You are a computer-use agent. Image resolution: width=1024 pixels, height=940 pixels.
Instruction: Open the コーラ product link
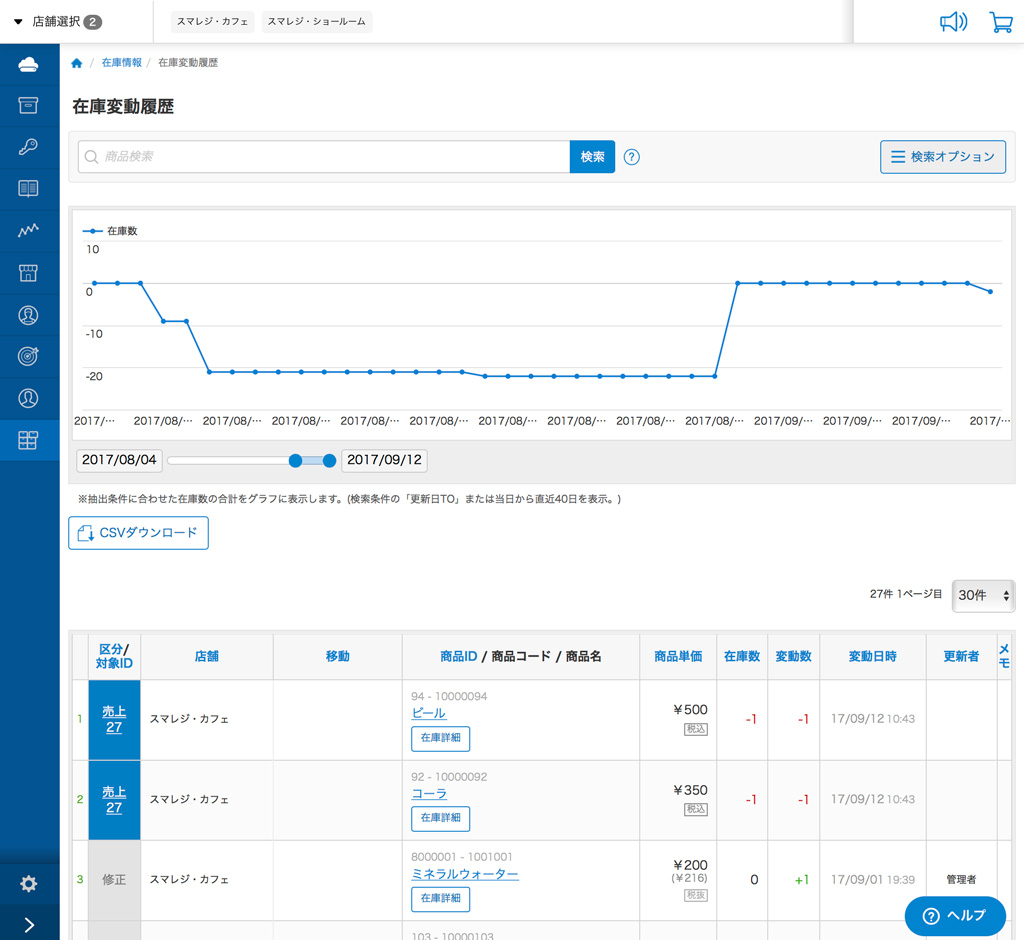[429, 794]
